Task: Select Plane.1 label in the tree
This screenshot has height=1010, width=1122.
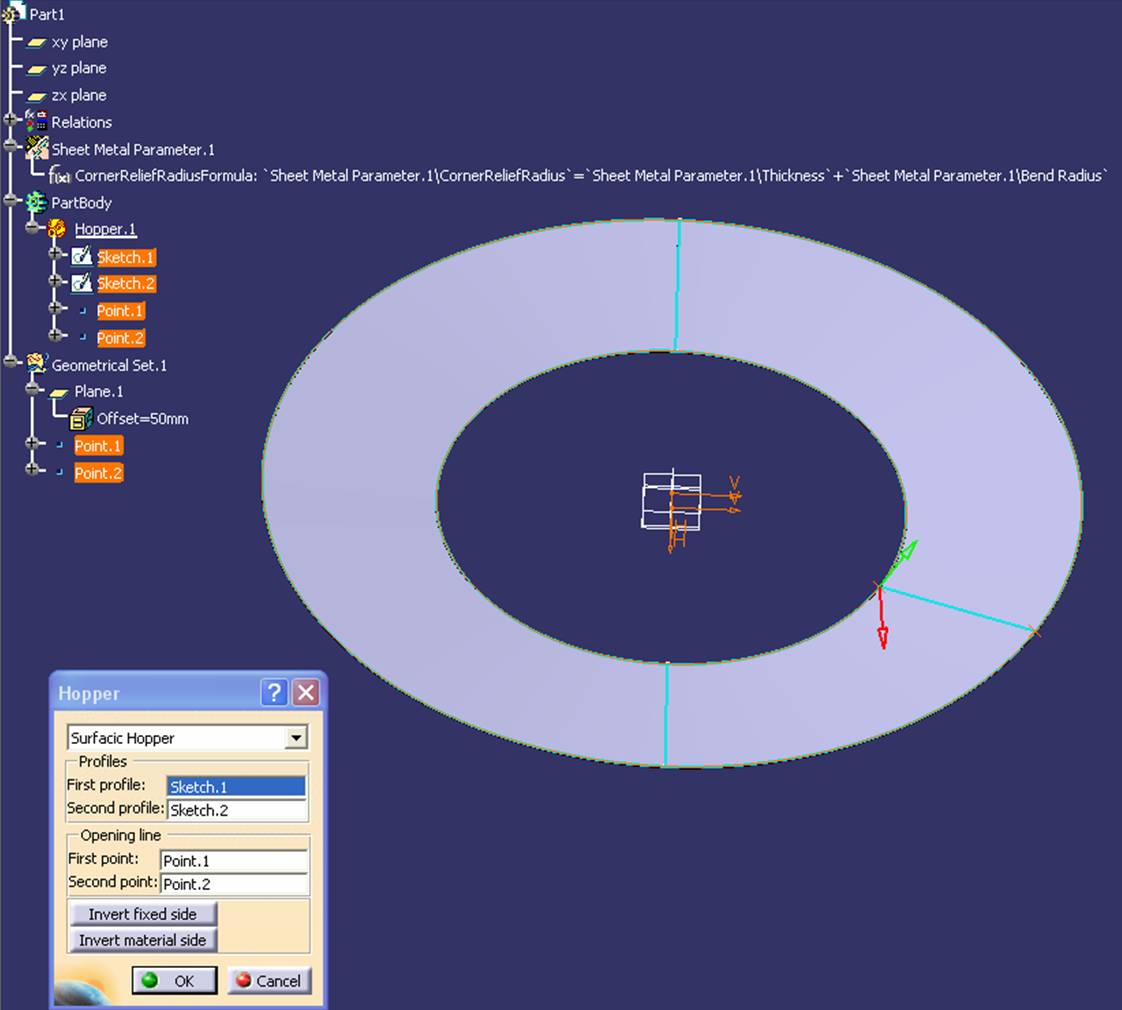Action: [x=99, y=392]
